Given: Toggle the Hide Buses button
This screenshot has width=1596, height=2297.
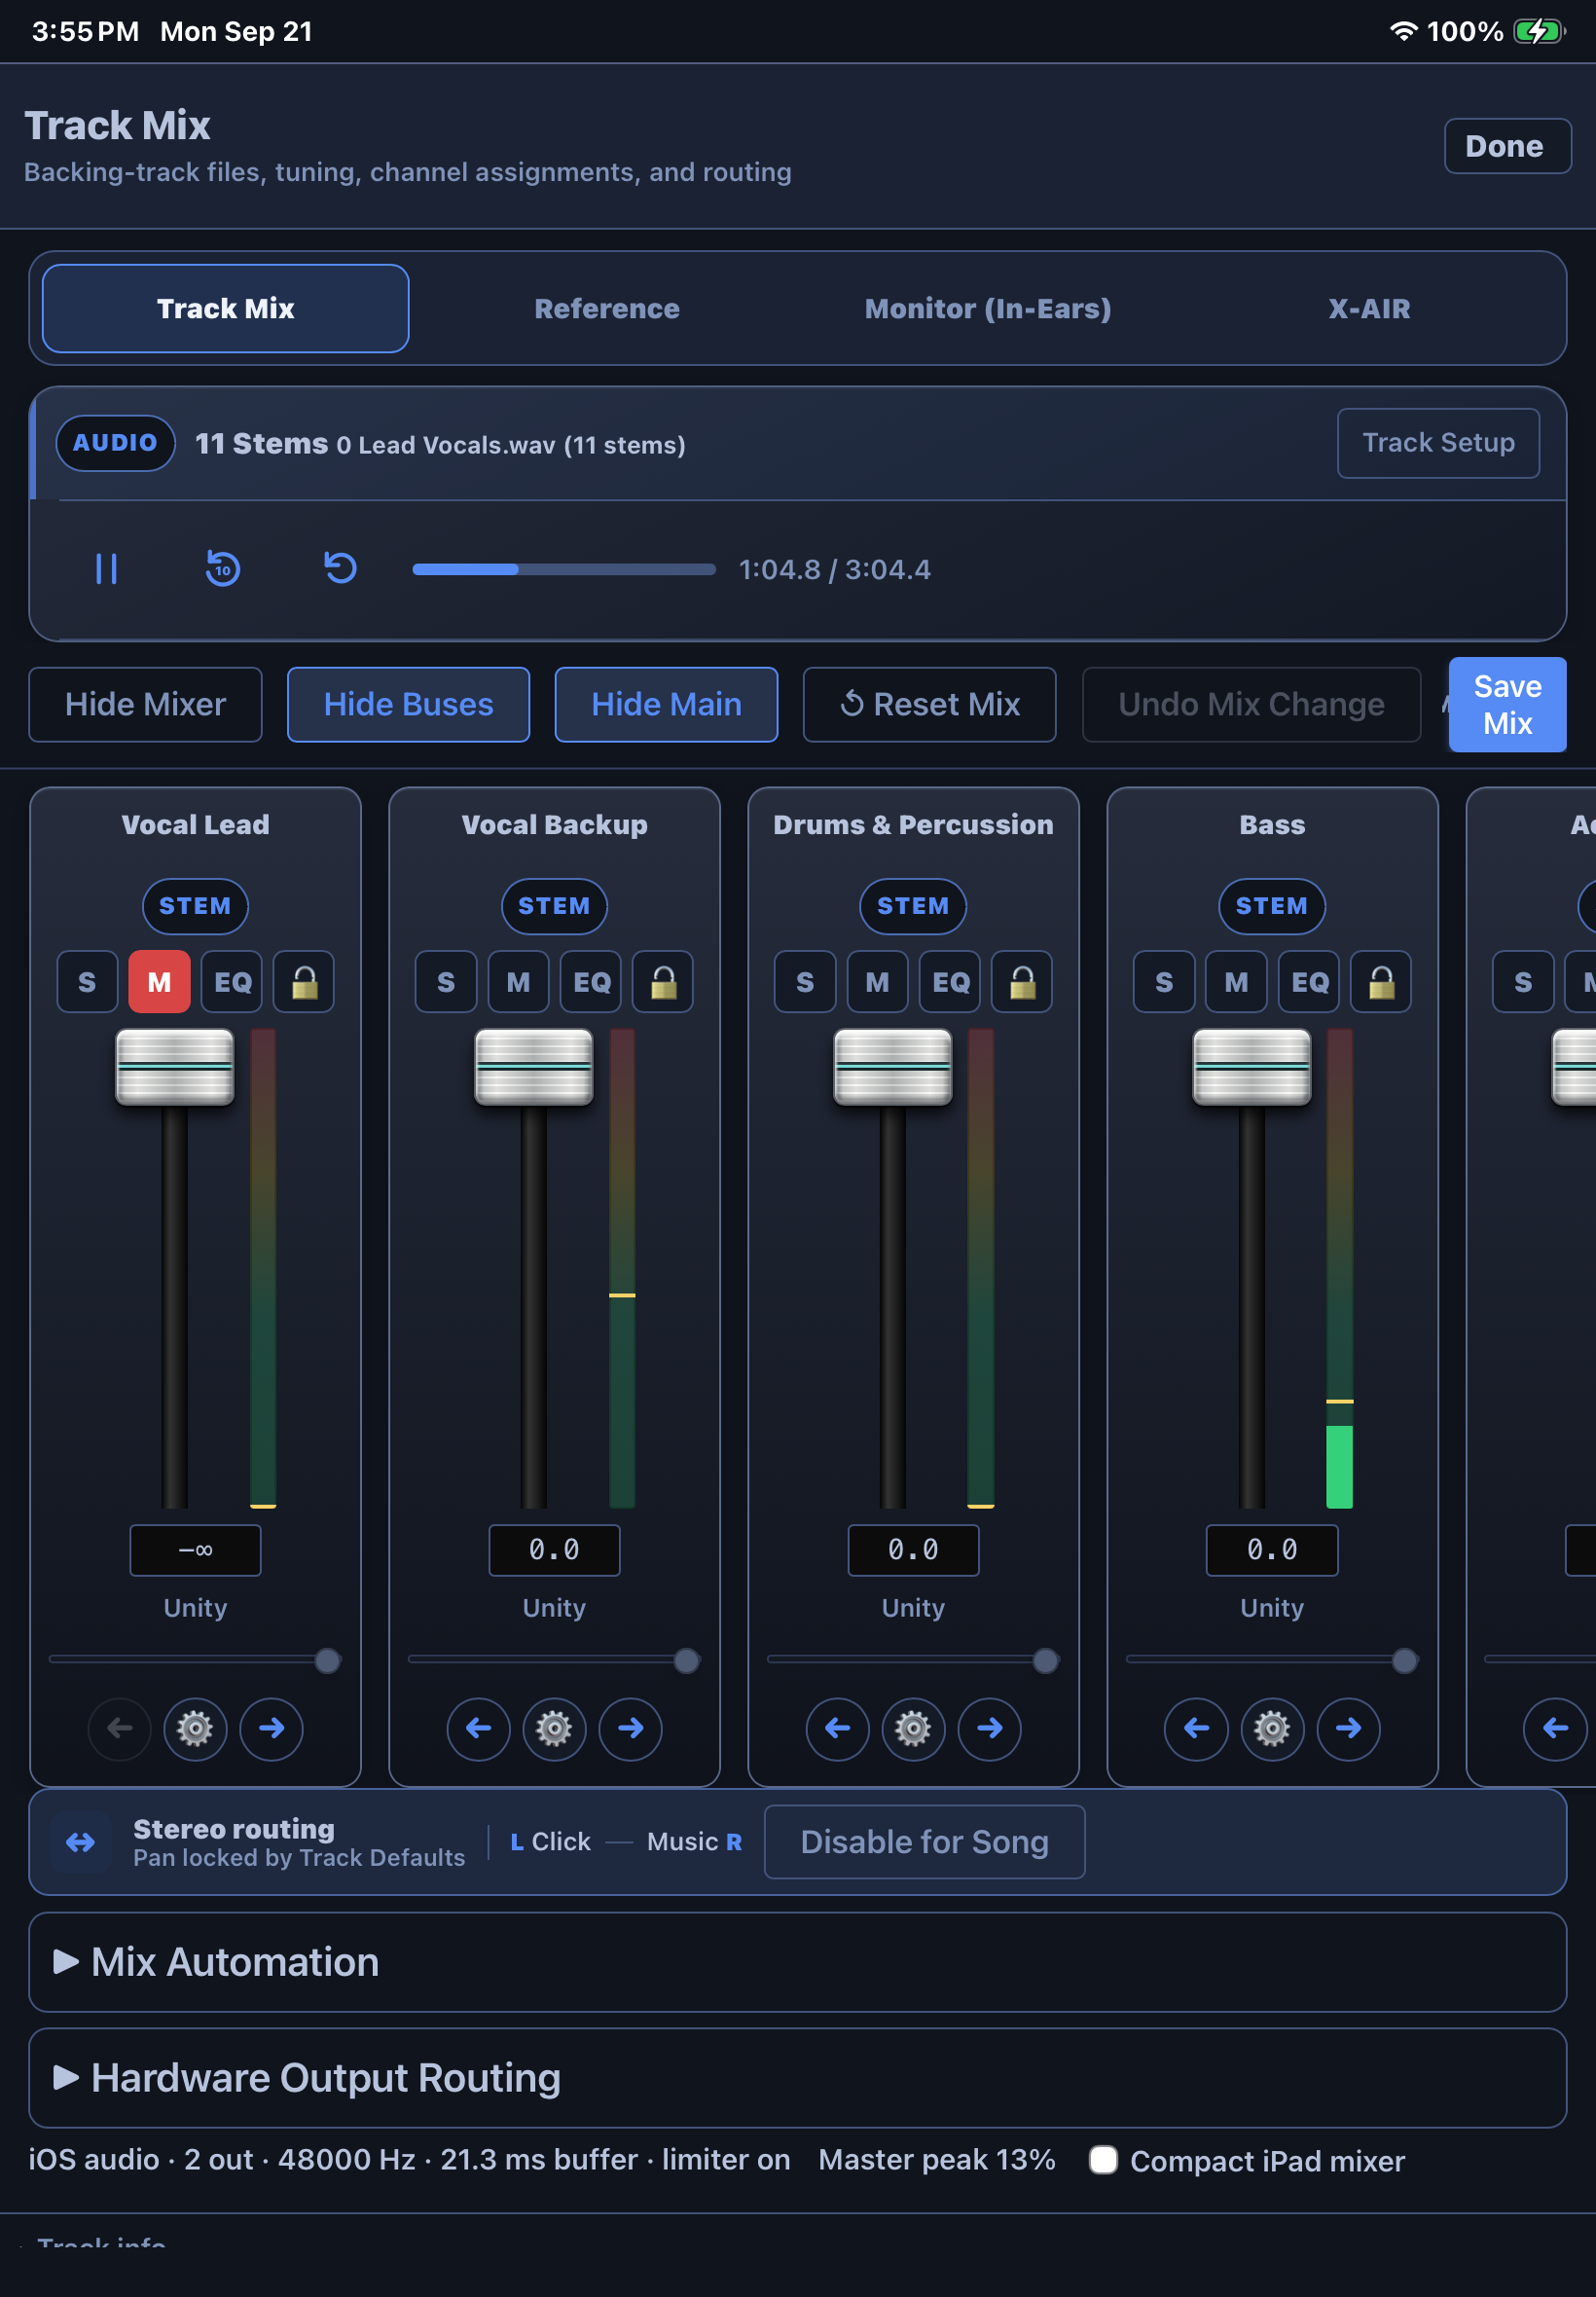Looking at the screenshot, I should 408,704.
